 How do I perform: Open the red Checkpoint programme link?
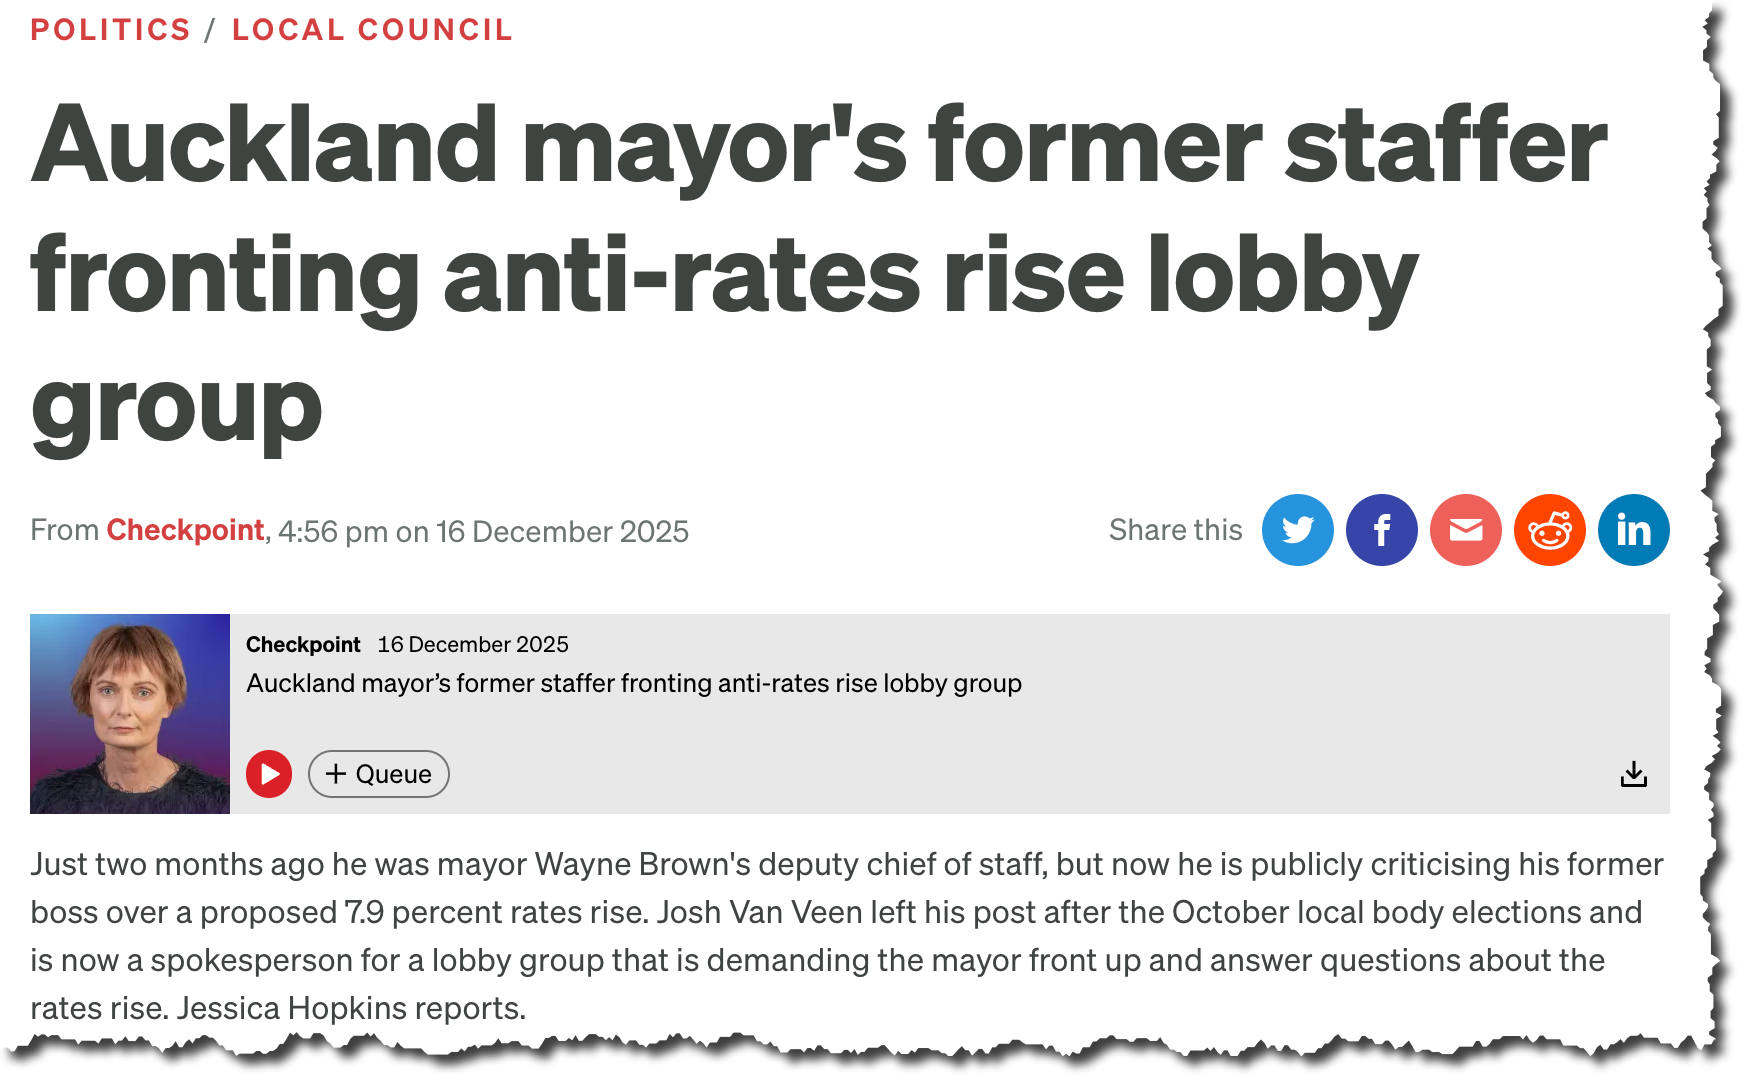tap(185, 530)
